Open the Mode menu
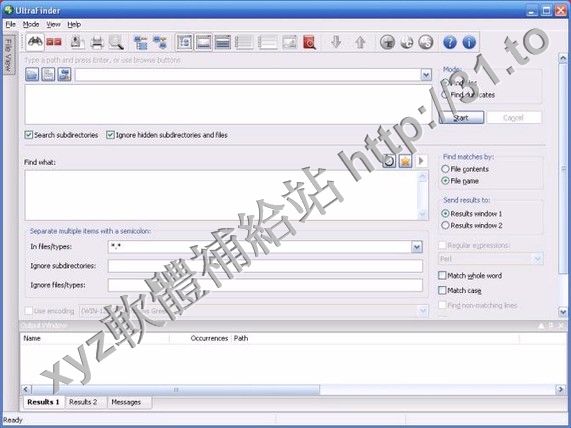571x428 pixels. (x=31, y=24)
